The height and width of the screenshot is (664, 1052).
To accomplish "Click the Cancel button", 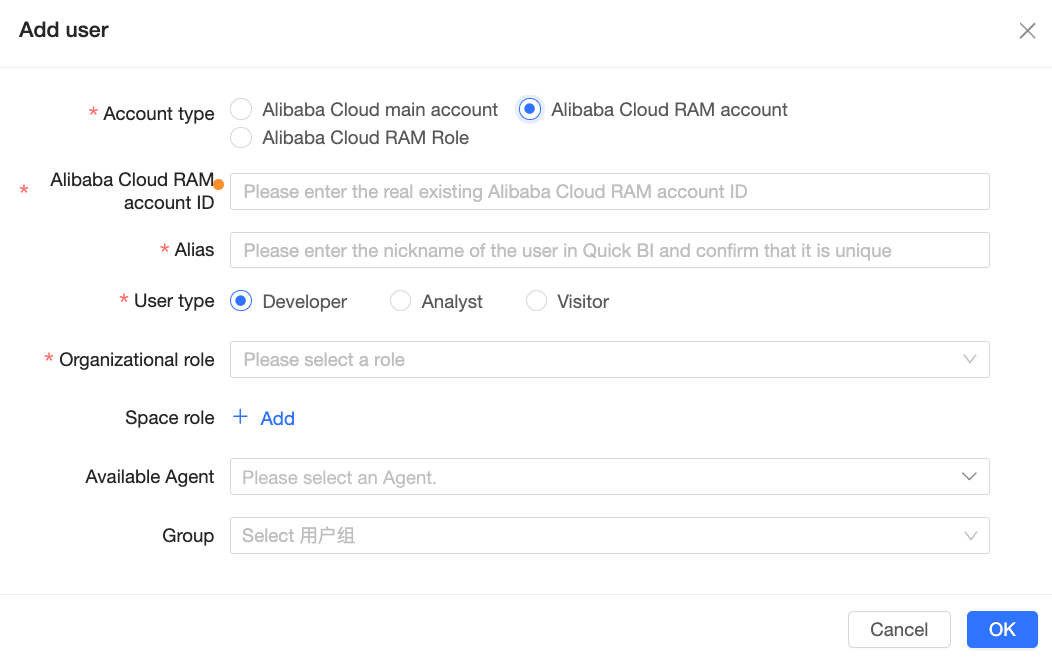I will 899,629.
